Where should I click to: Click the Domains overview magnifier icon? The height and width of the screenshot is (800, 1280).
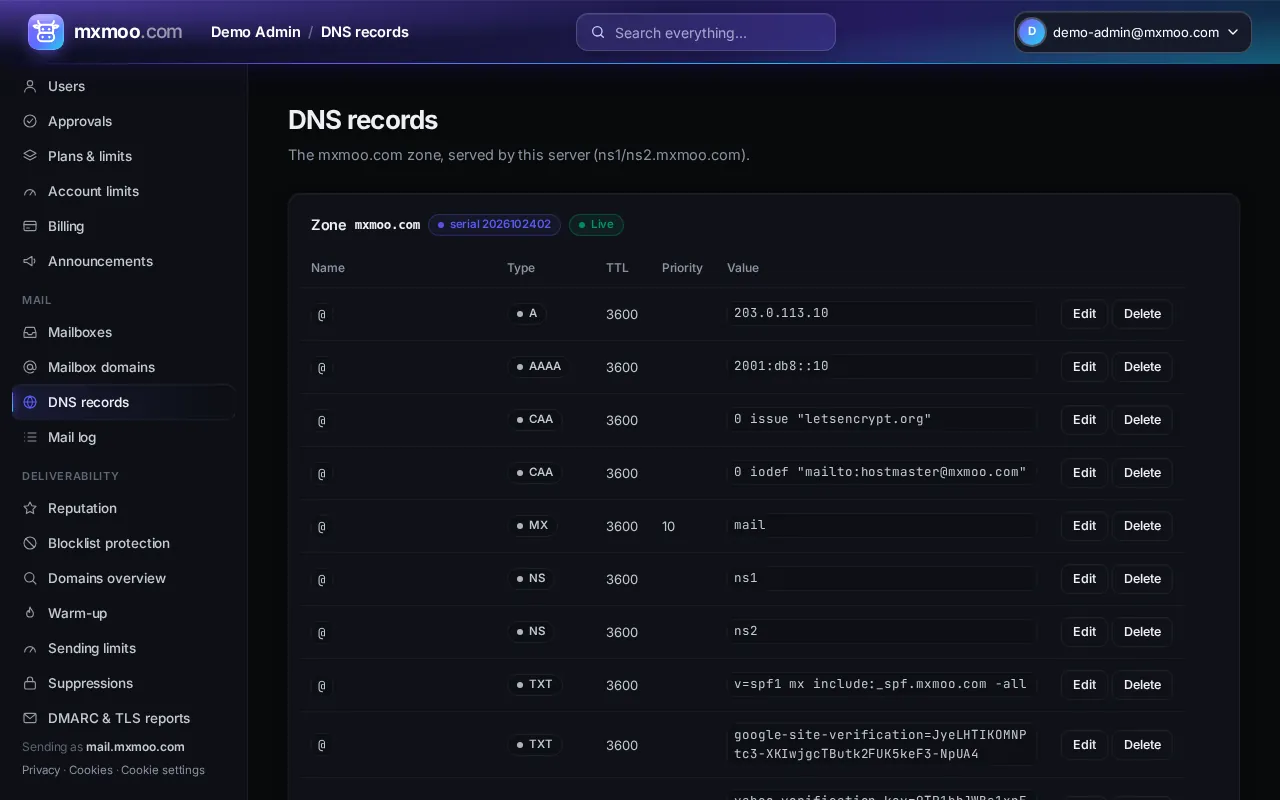tap(30, 578)
